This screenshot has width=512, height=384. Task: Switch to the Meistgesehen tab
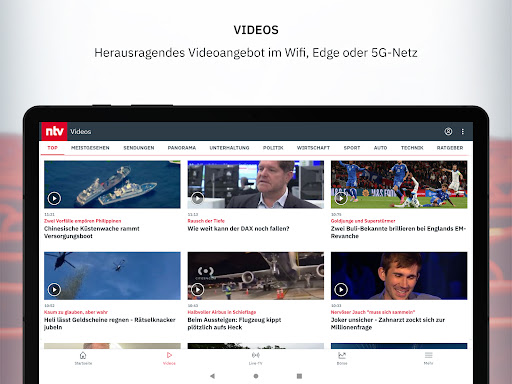coord(90,148)
